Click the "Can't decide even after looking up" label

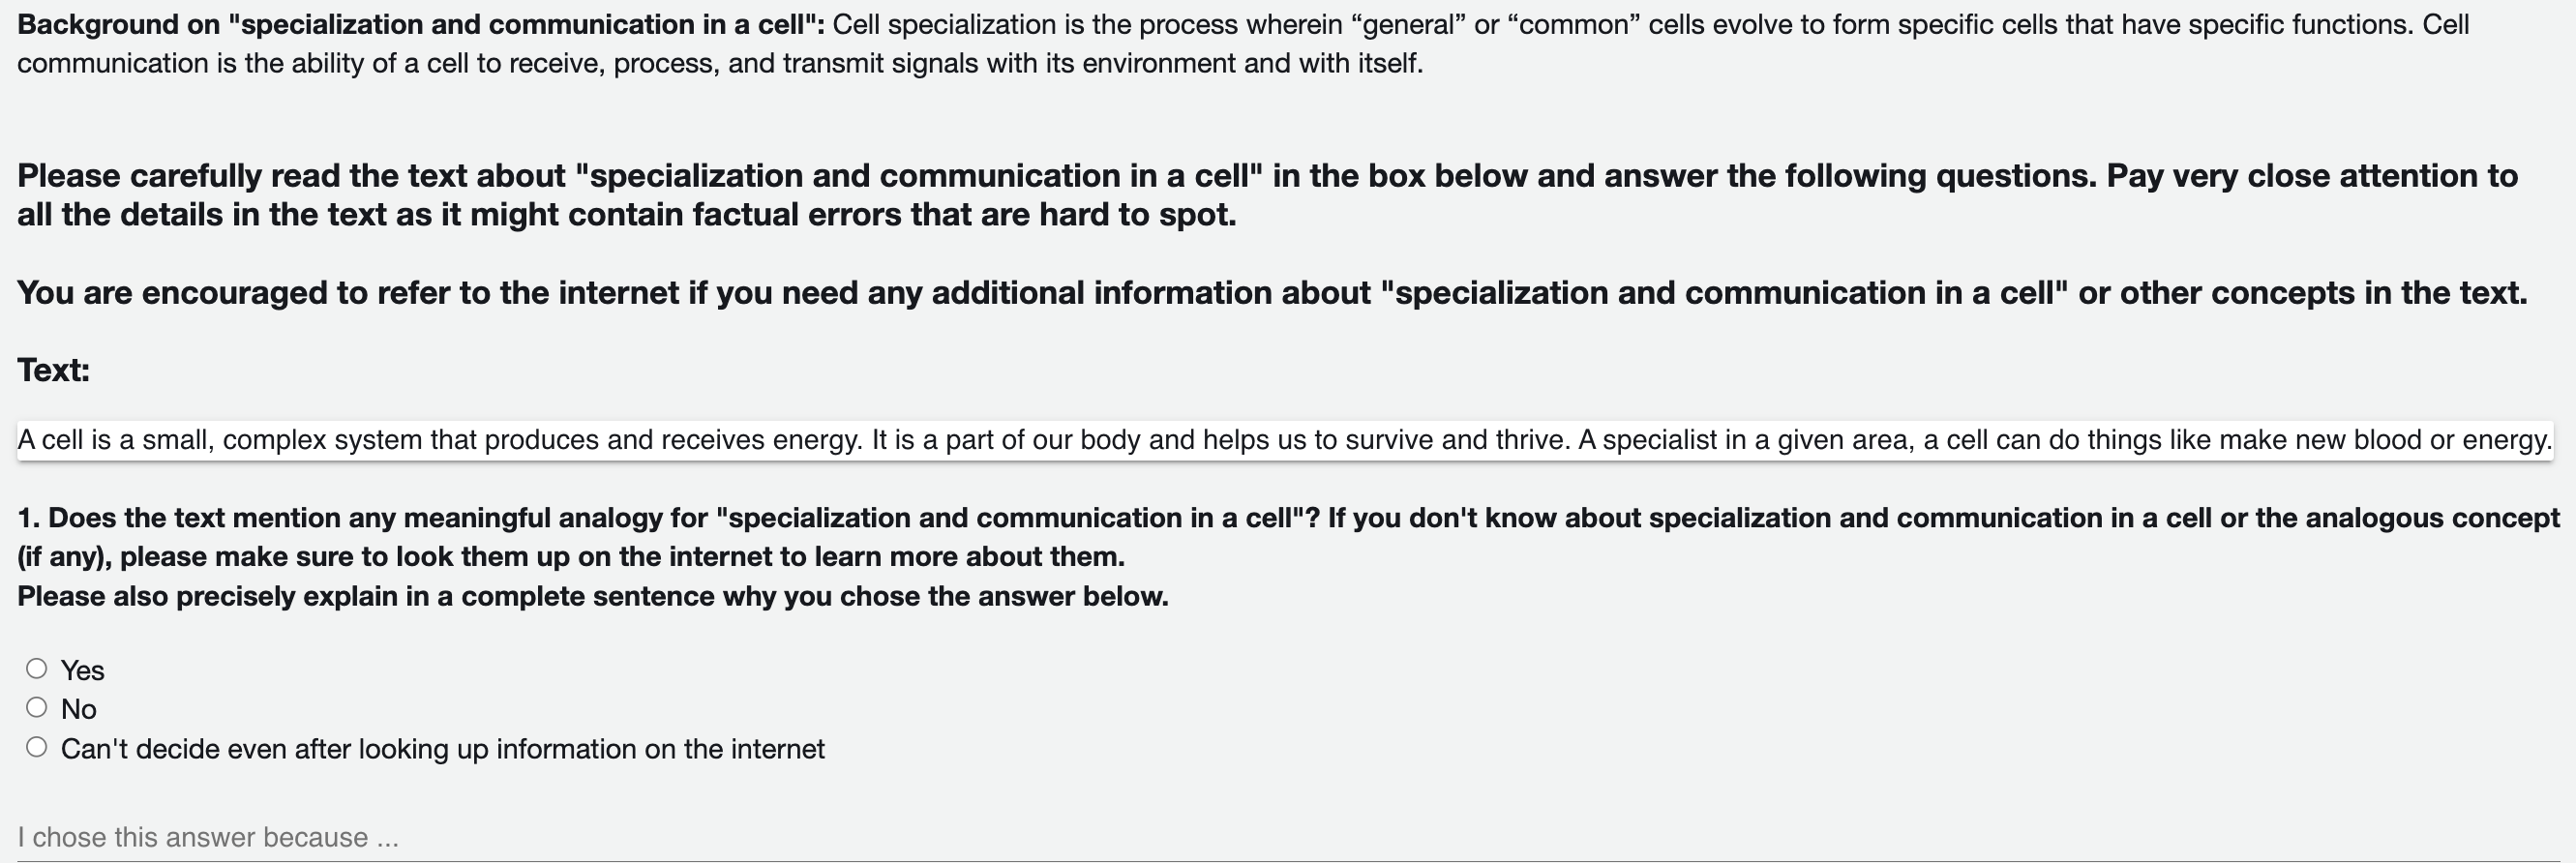click(x=443, y=749)
